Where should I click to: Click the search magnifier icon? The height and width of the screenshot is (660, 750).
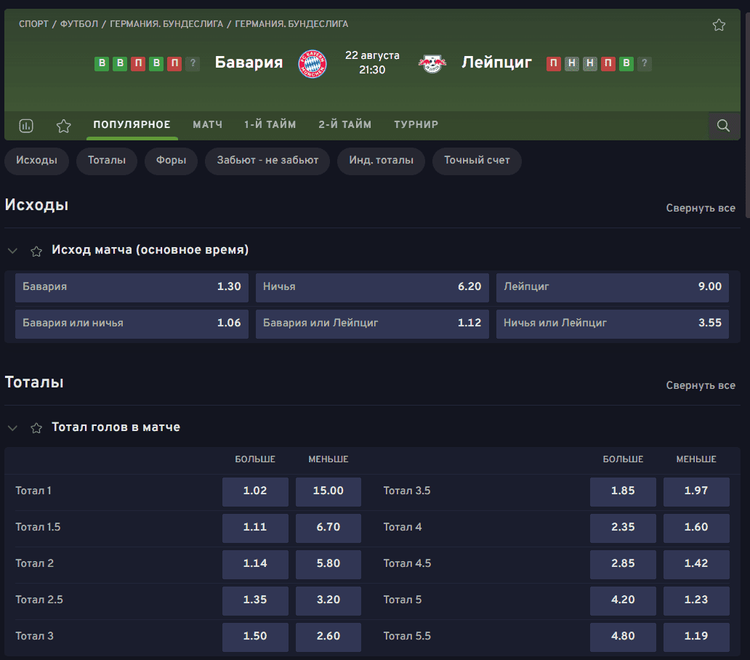(723, 126)
